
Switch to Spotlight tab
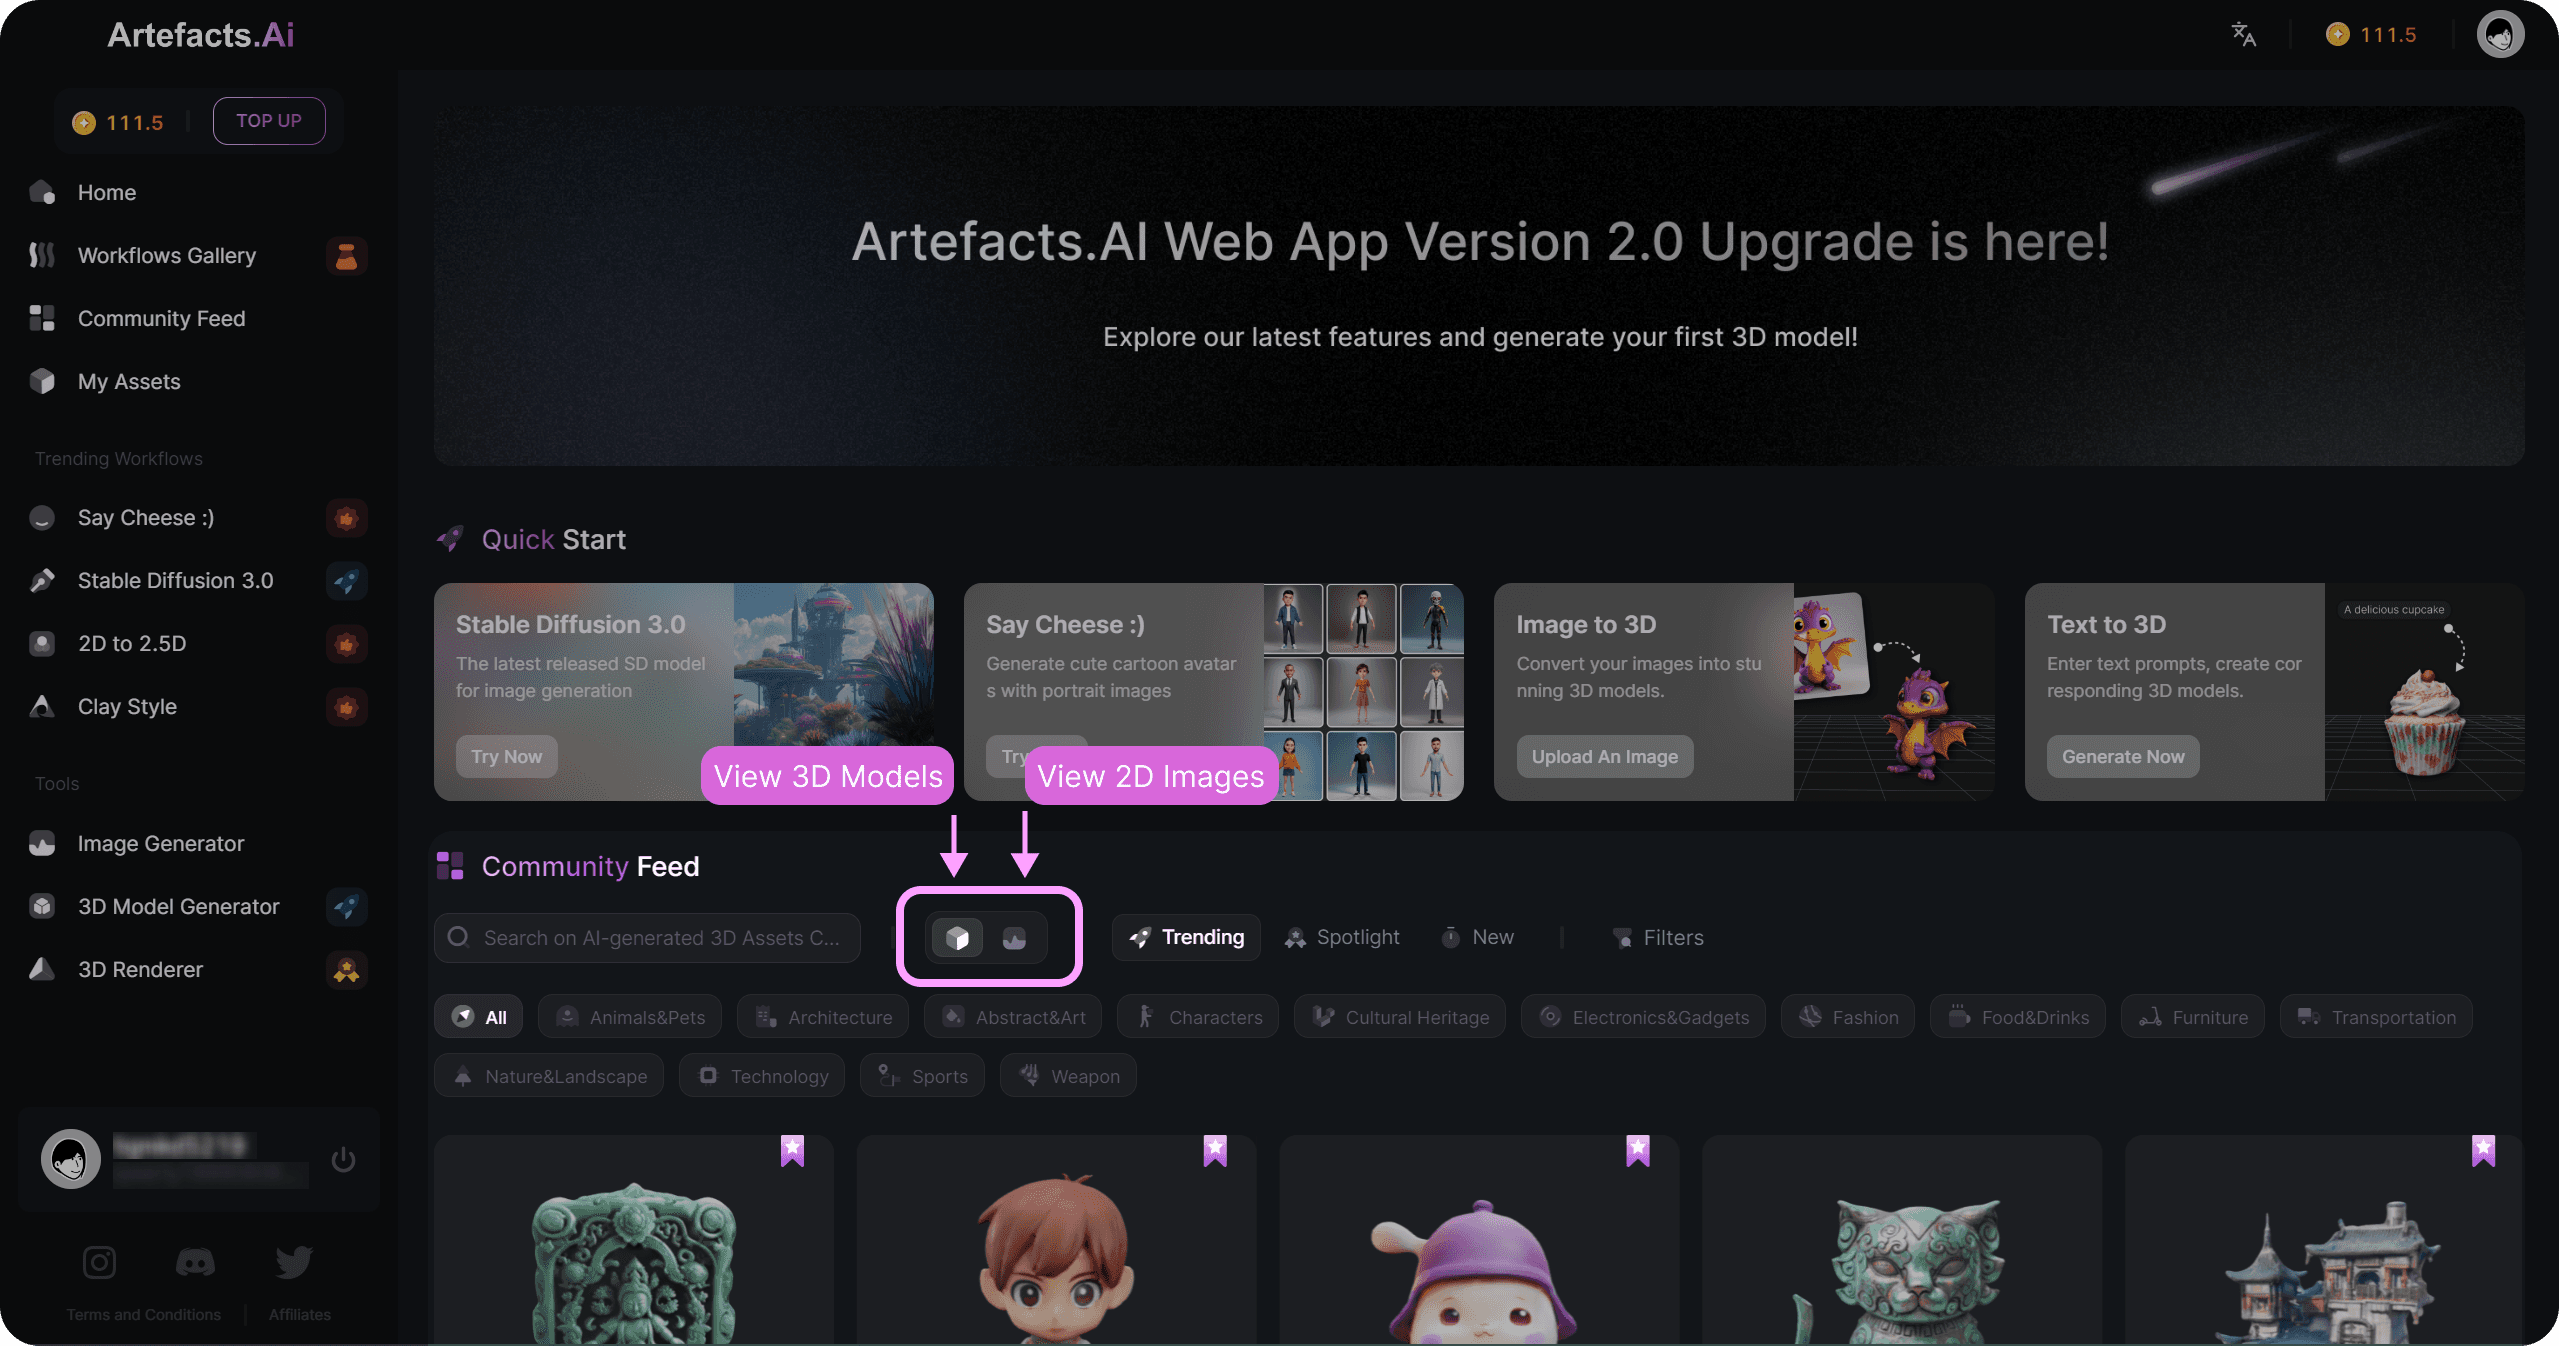click(1342, 937)
